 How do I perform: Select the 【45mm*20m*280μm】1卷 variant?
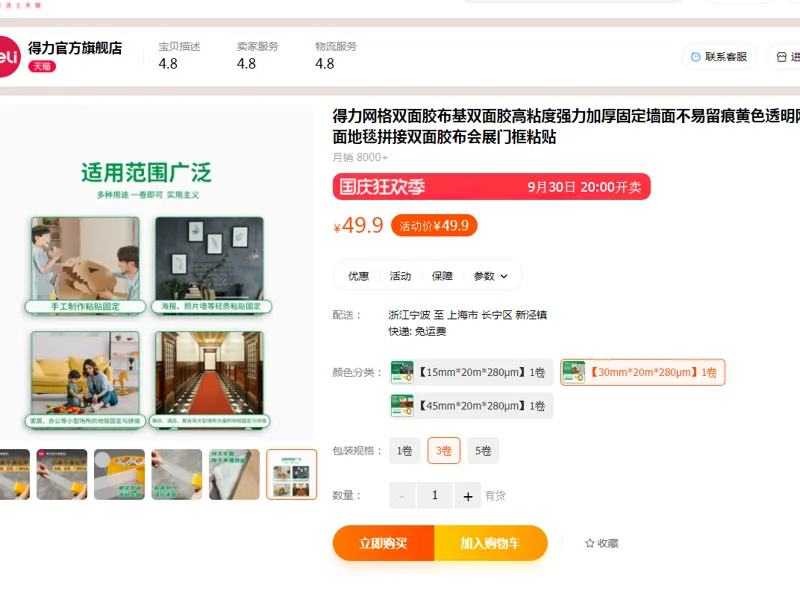pos(470,406)
